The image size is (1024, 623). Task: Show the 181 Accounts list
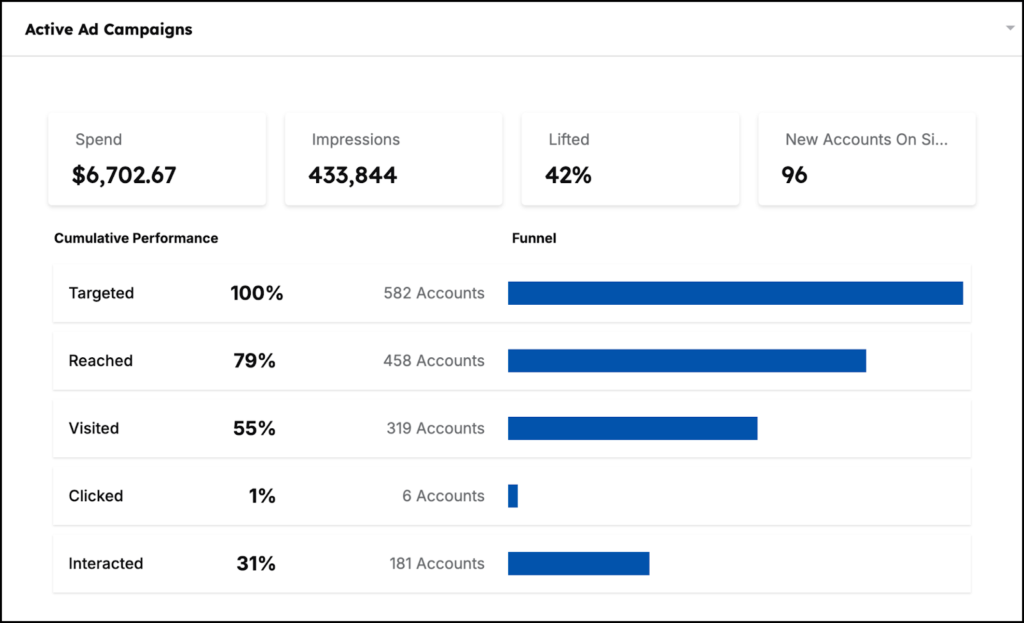[437, 564]
